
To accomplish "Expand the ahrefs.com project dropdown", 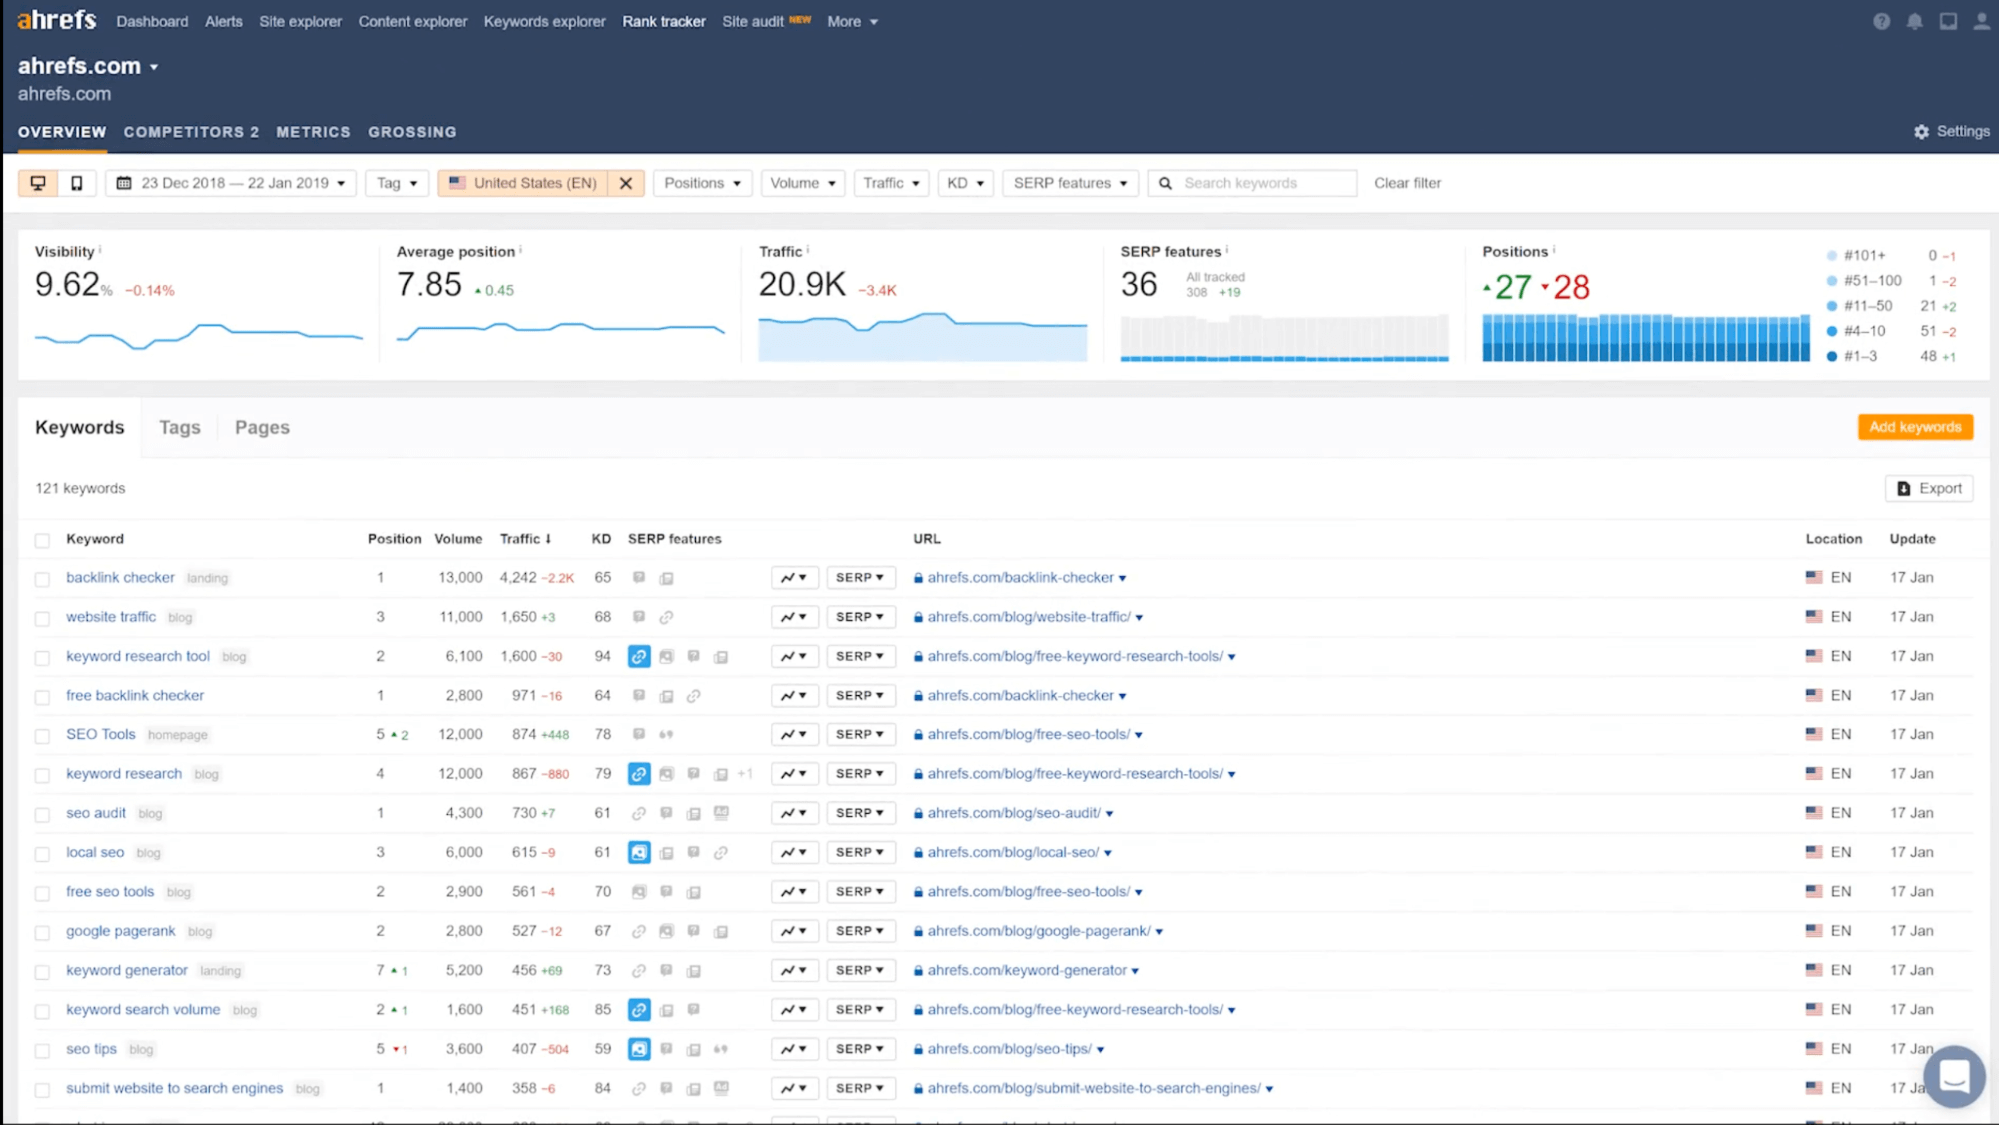I will (x=154, y=67).
